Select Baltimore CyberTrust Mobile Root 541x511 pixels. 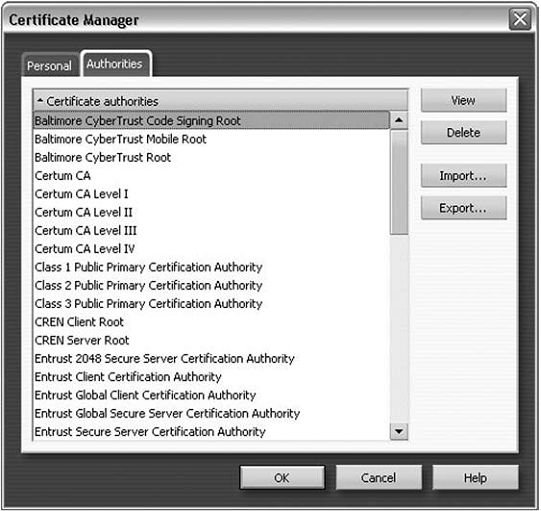[x=212, y=139]
